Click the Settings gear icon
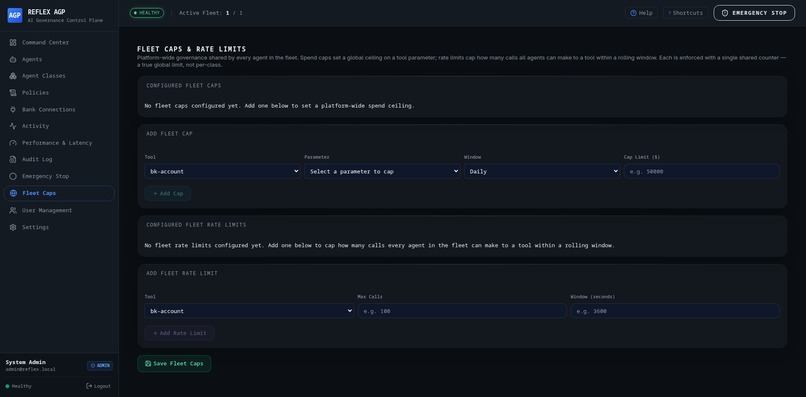The image size is (806, 397). point(13,227)
